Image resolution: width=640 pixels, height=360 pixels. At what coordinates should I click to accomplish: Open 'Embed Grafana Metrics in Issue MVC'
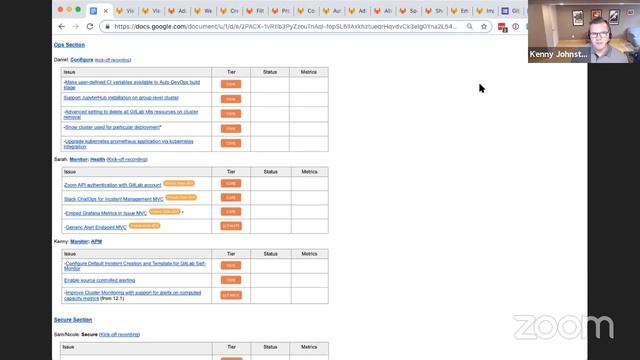click(106, 213)
